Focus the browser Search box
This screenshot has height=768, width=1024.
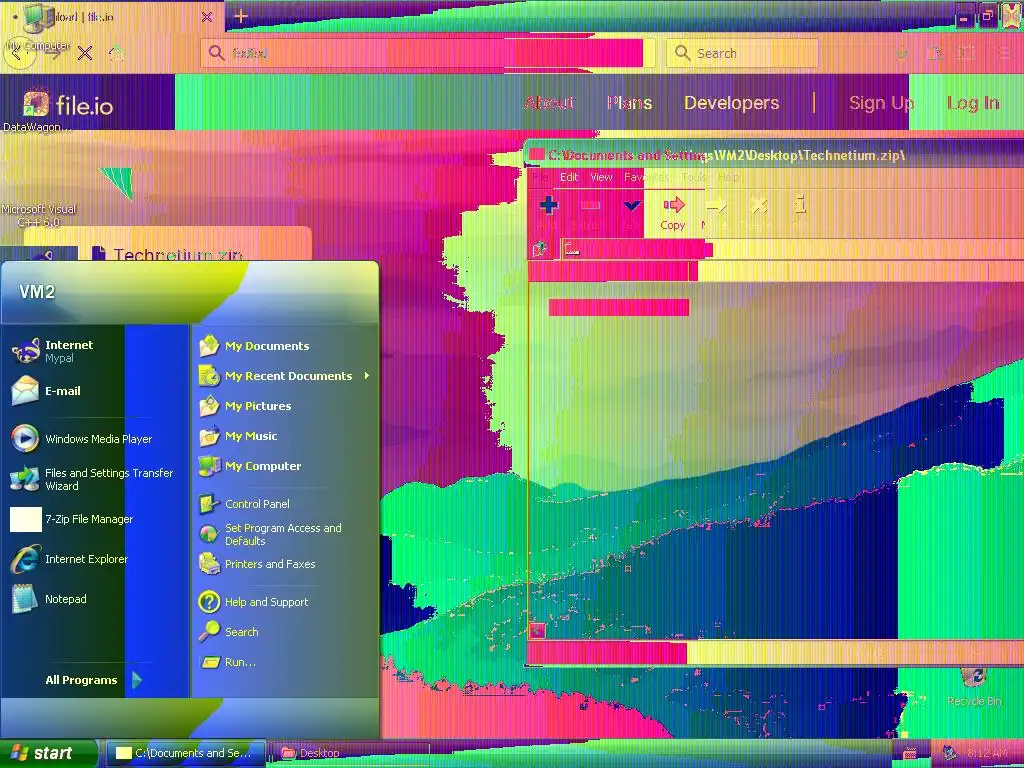pos(742,53)
